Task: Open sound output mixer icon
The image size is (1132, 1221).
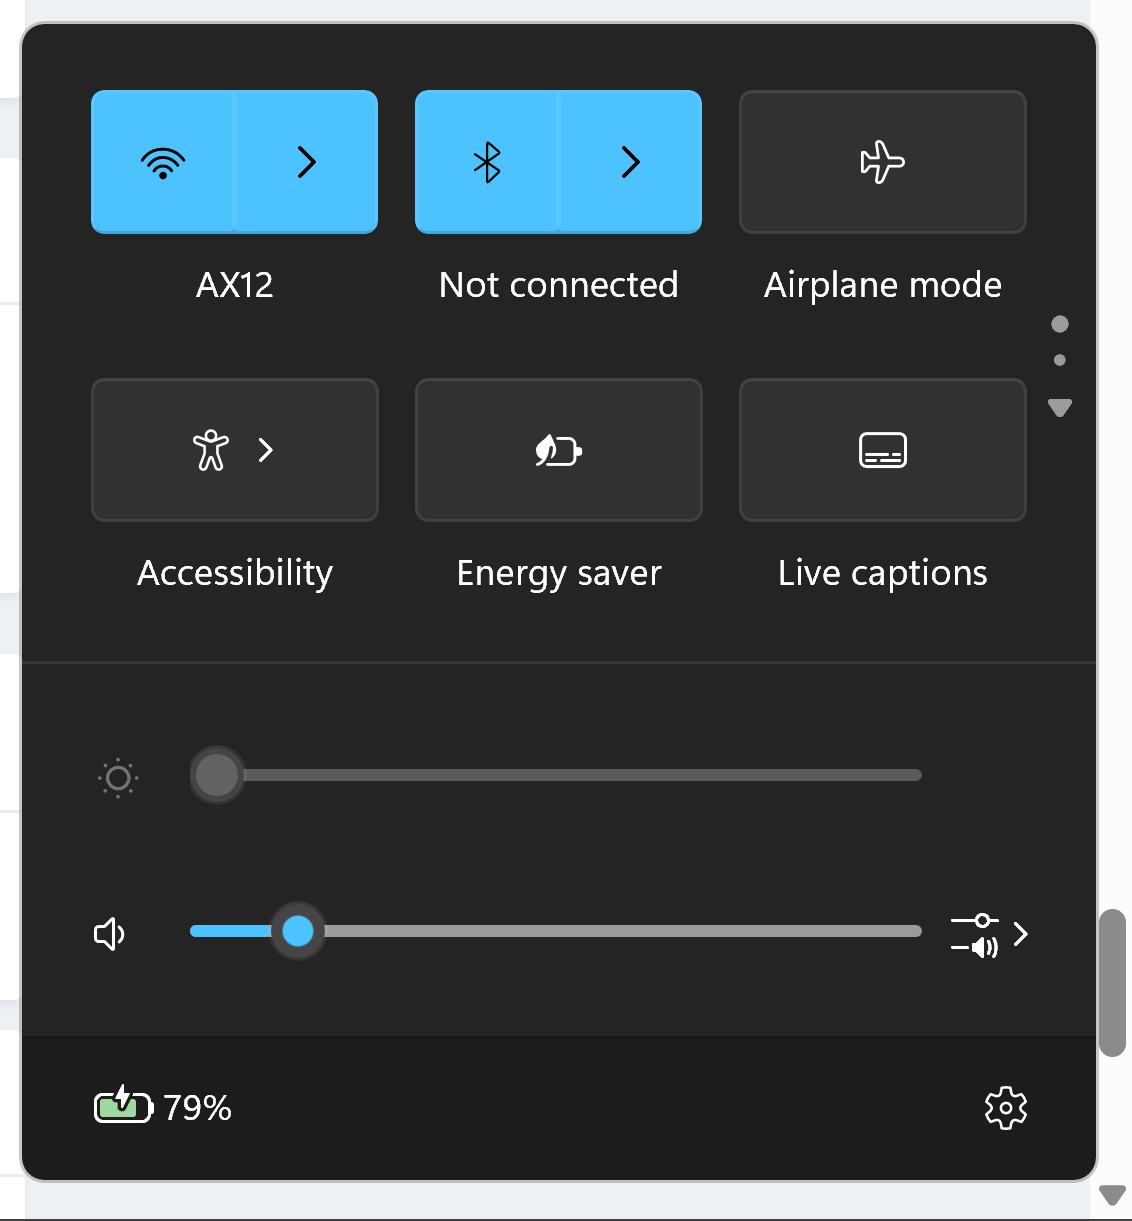Action: [x=975, y=934]
